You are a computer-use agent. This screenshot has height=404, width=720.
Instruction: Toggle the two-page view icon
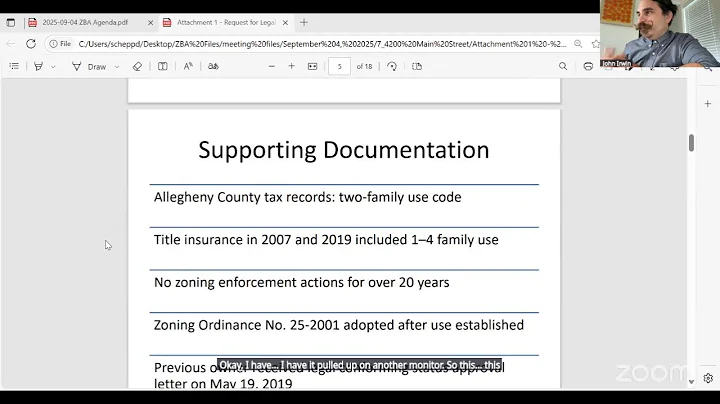[x=417, y=67]
